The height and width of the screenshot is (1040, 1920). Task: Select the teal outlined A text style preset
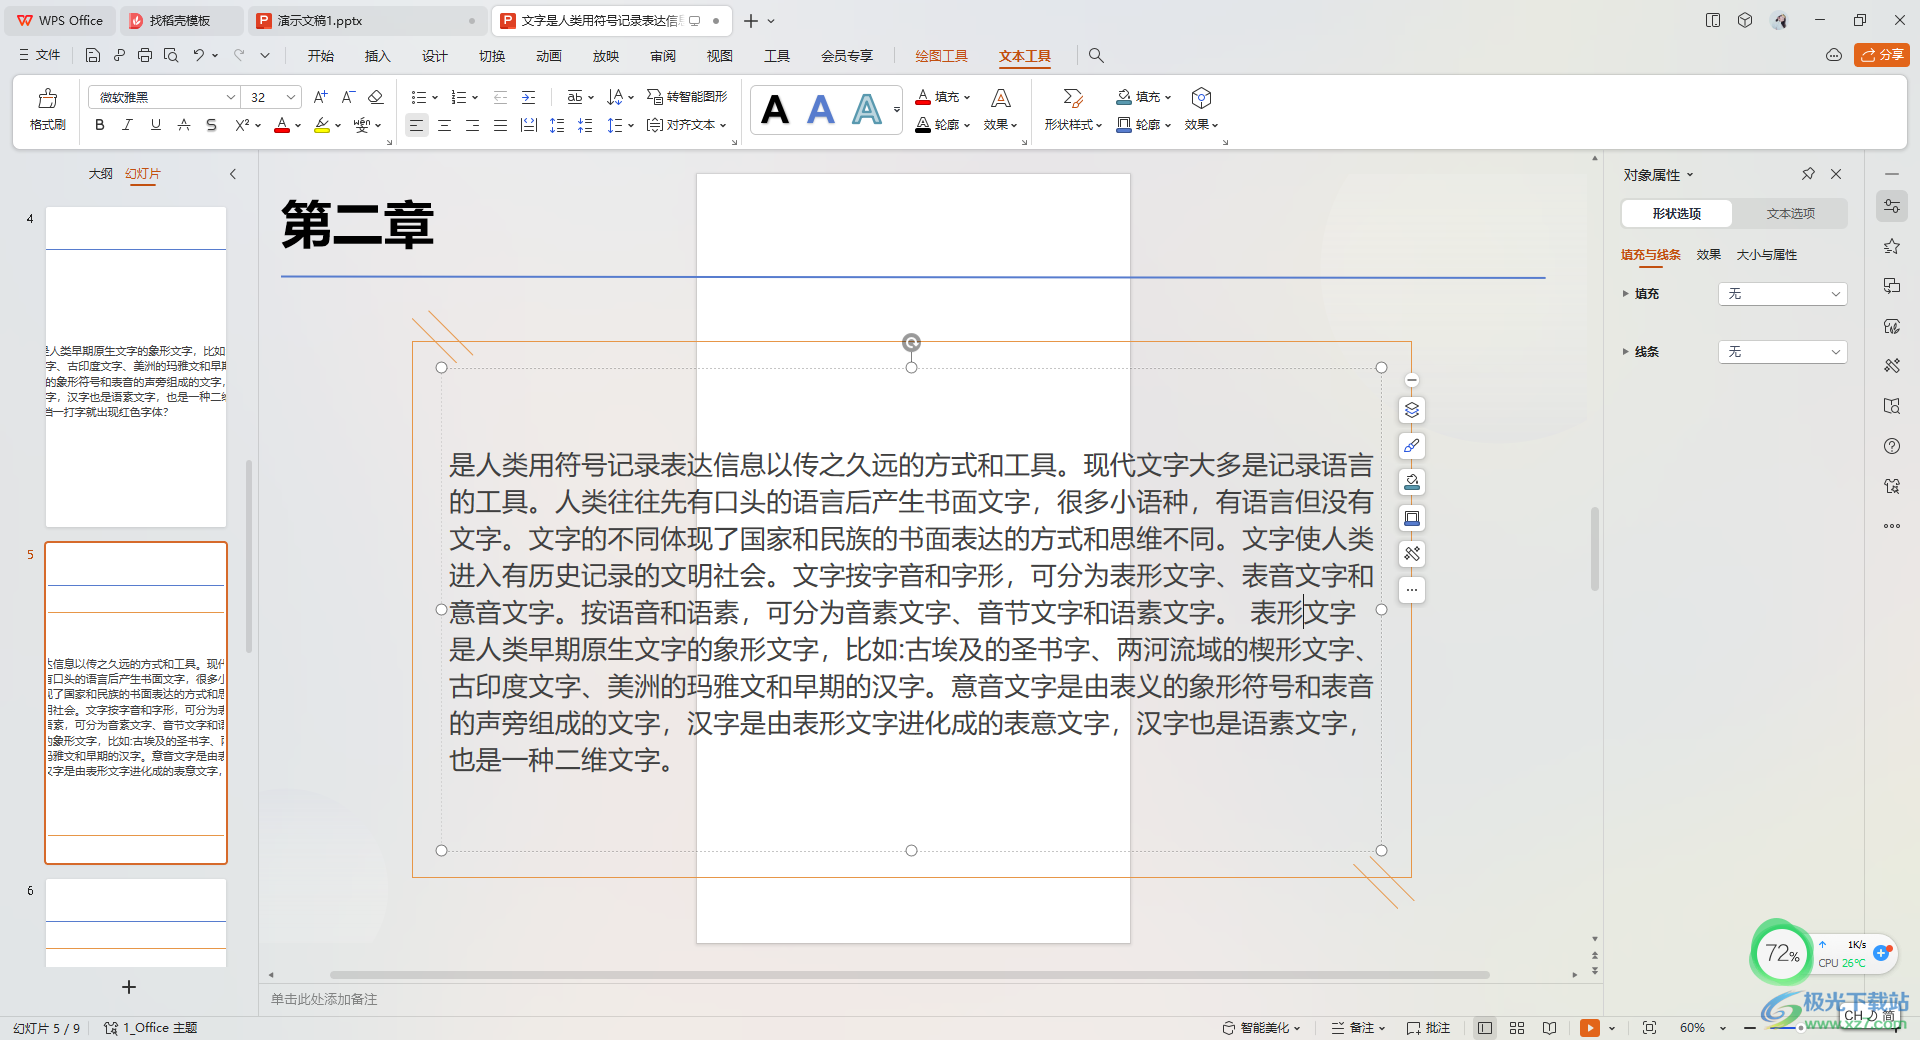click(867, 110)
